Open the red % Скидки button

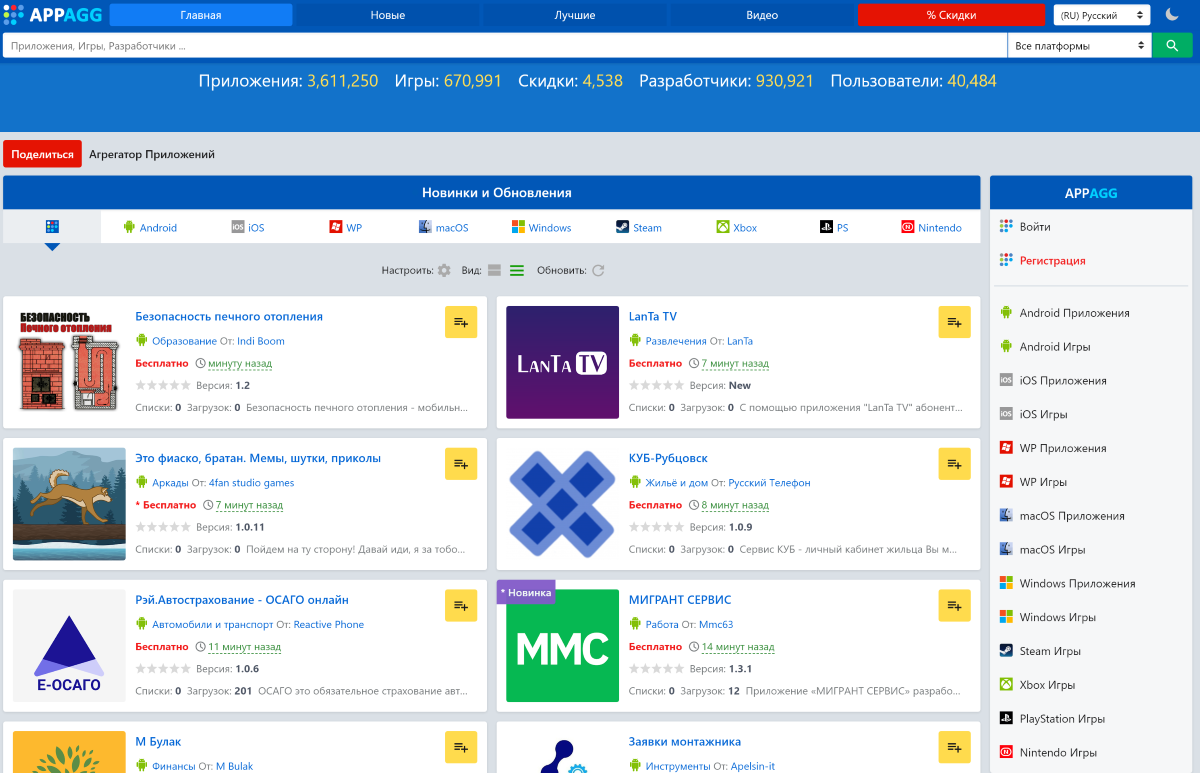click(951, 15)
